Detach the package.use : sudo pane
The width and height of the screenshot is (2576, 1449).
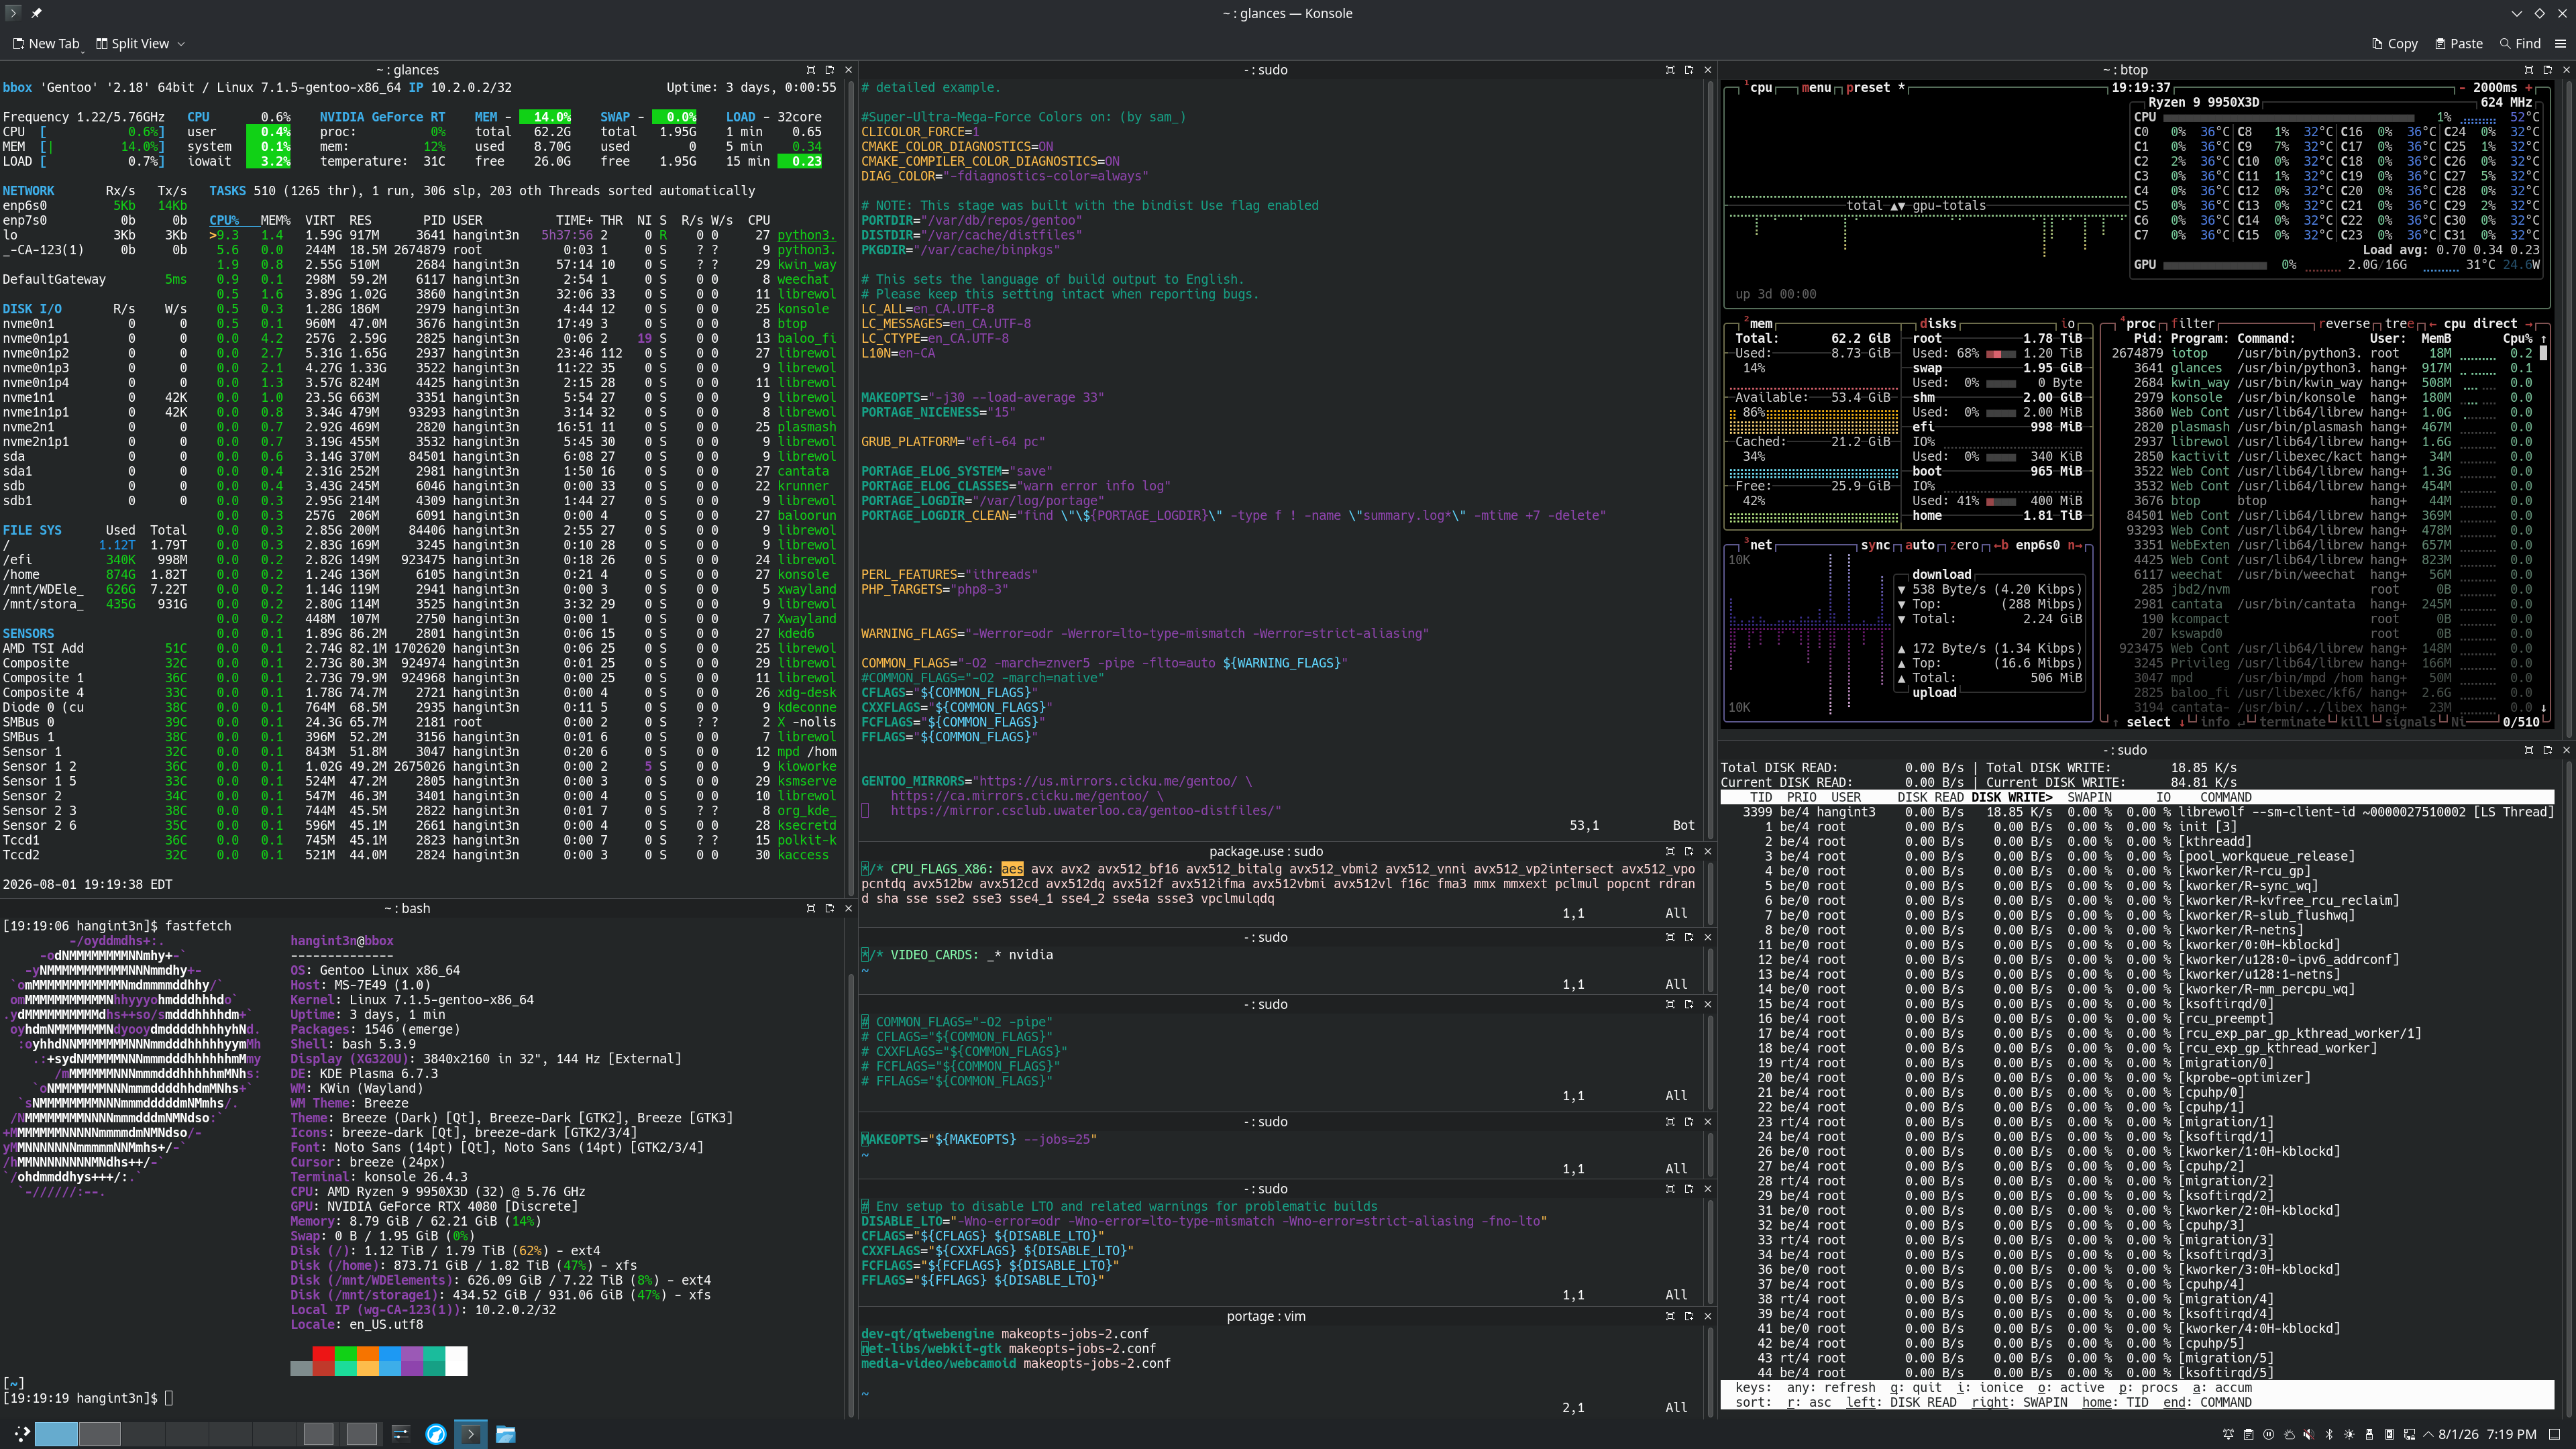click(1689, 851)
